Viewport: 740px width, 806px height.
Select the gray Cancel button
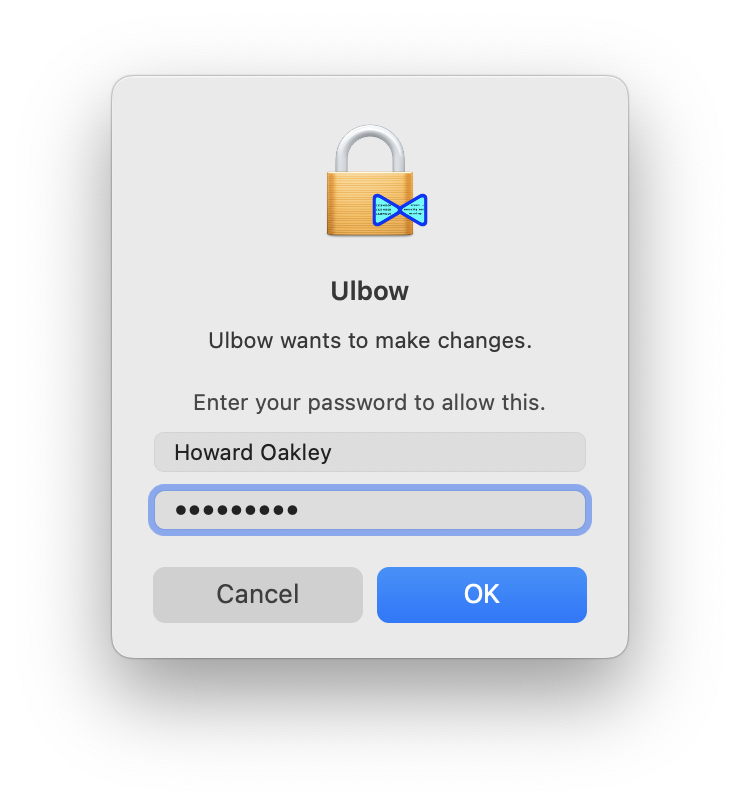pos(258,595)
